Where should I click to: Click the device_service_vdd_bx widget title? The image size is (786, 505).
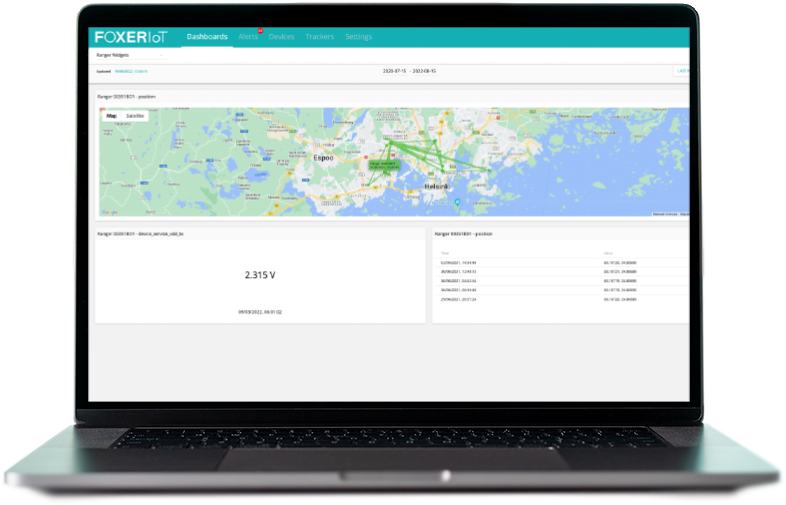(x=140, y=234)
